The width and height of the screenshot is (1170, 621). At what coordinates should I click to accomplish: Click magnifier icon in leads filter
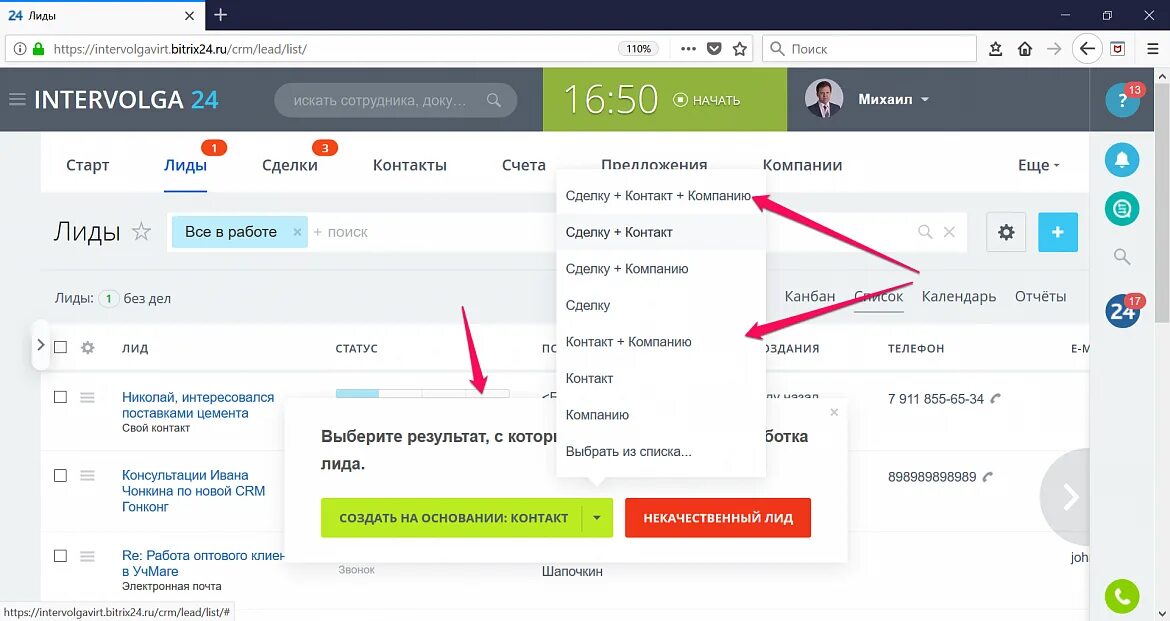925,232
